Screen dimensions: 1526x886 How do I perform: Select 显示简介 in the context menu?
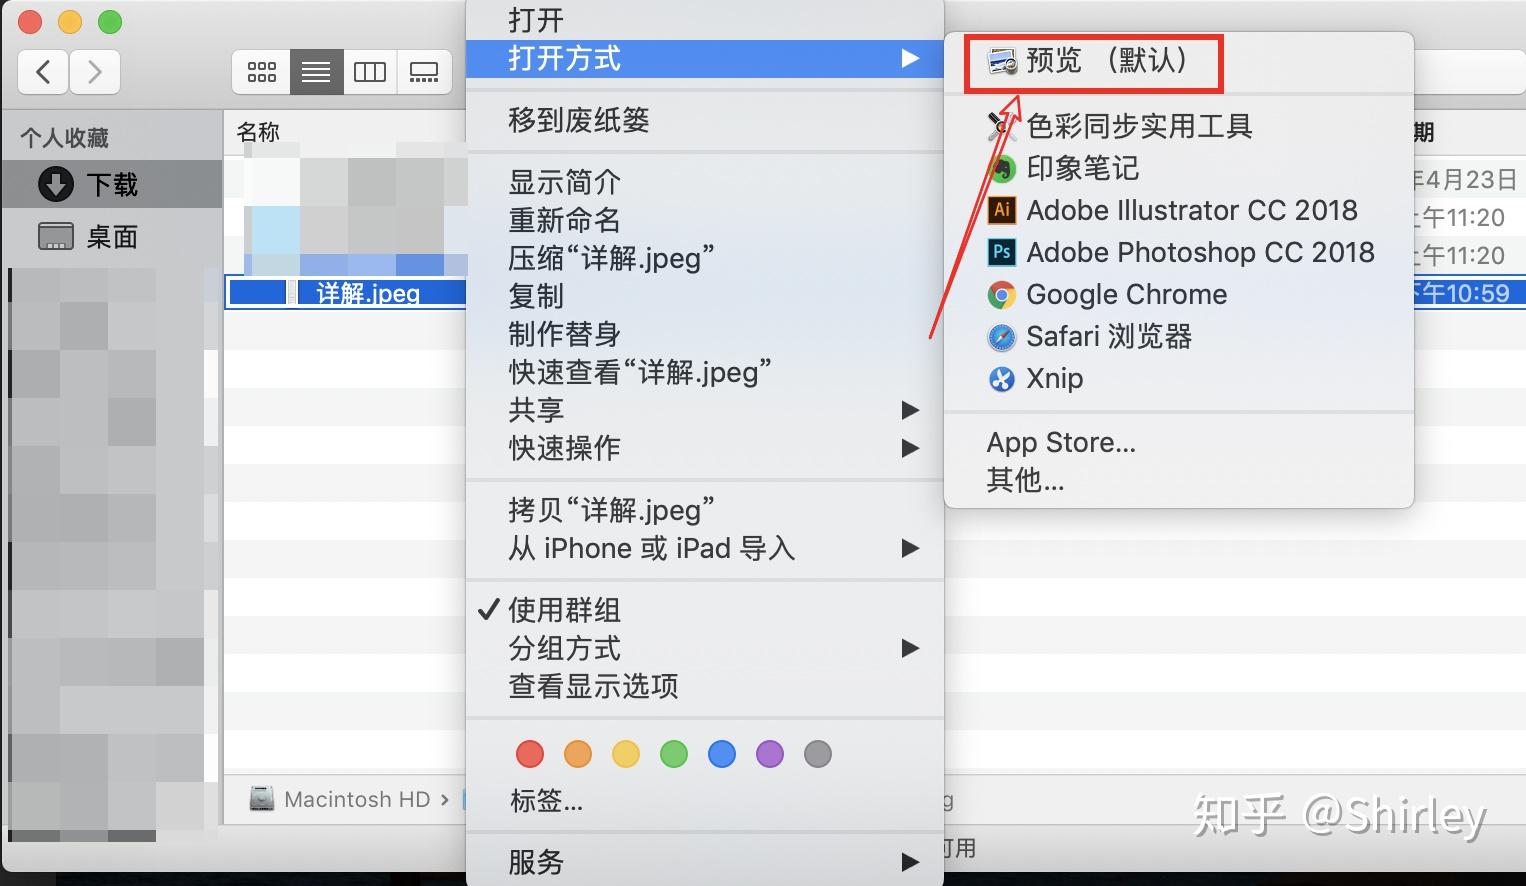coord(705,182)
